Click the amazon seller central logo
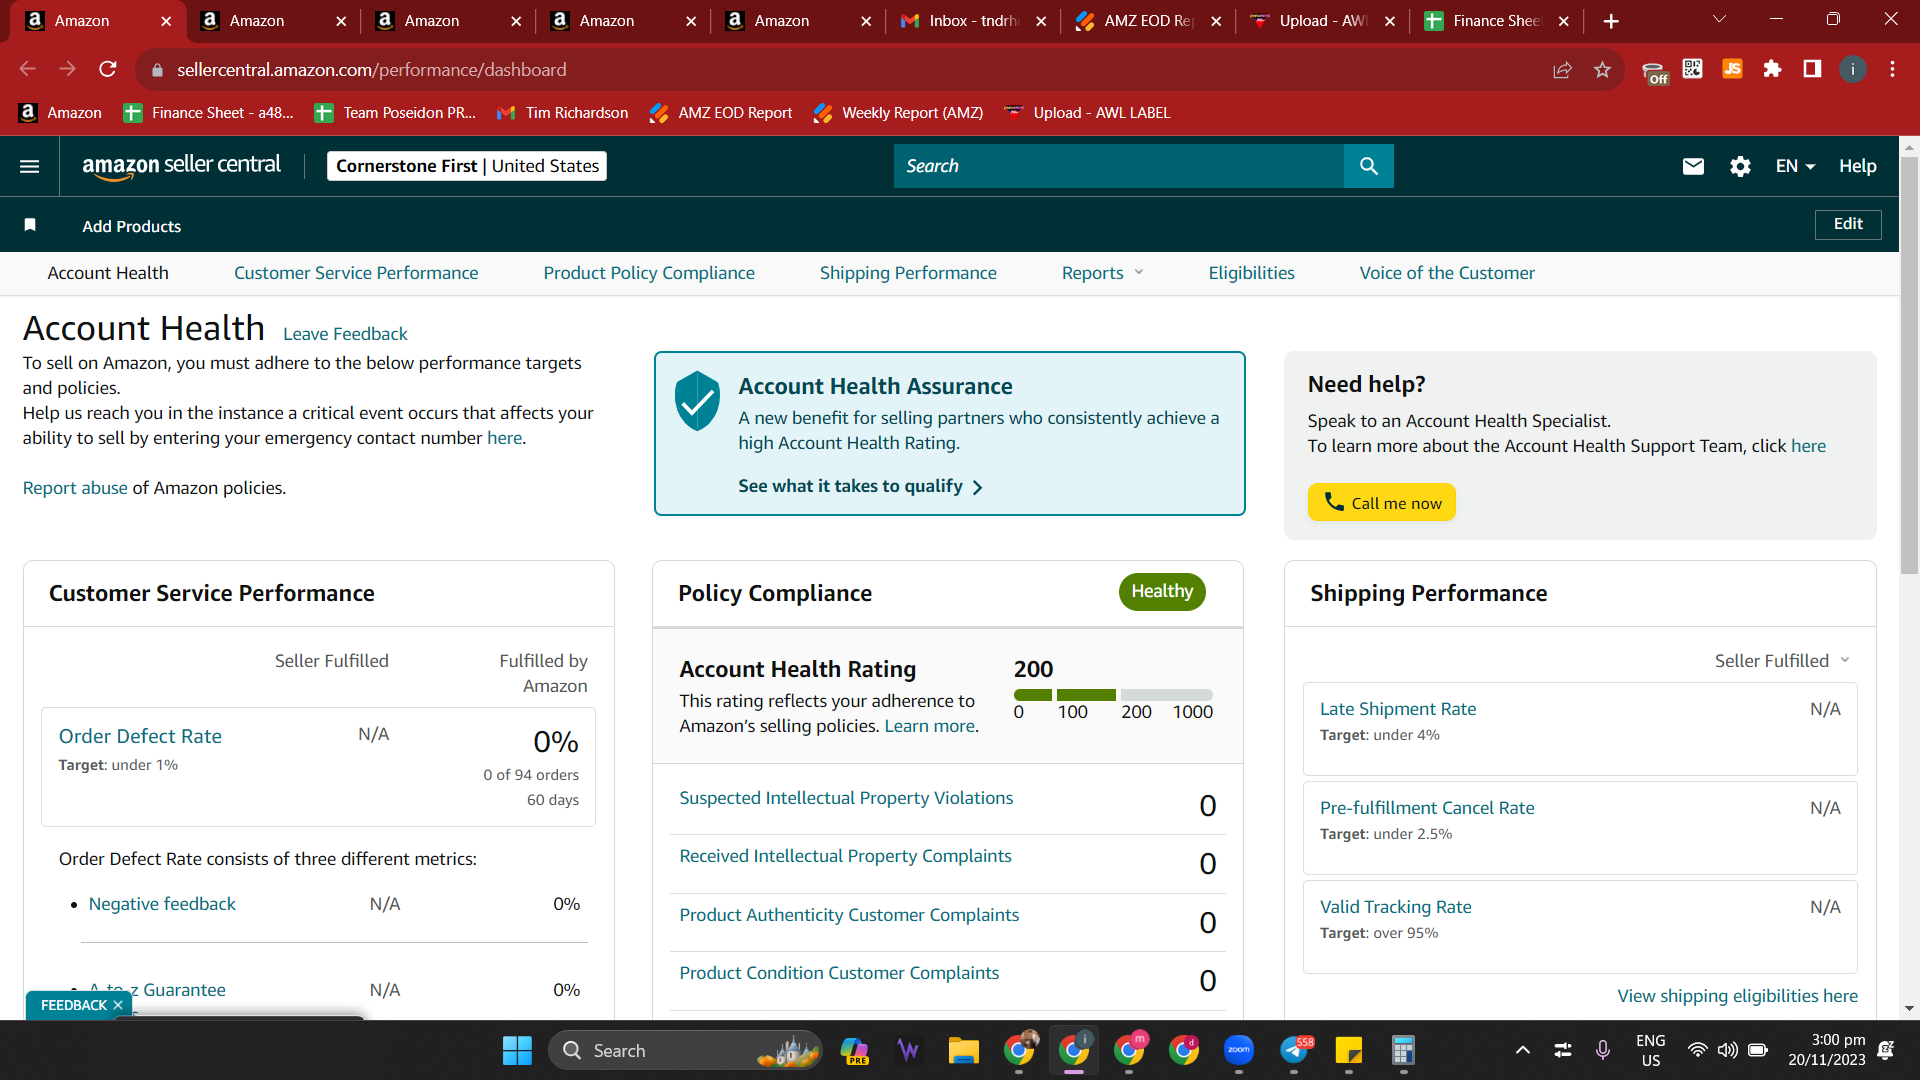The width and height of the screenshot is (1920, 1080). click(181, 166)
